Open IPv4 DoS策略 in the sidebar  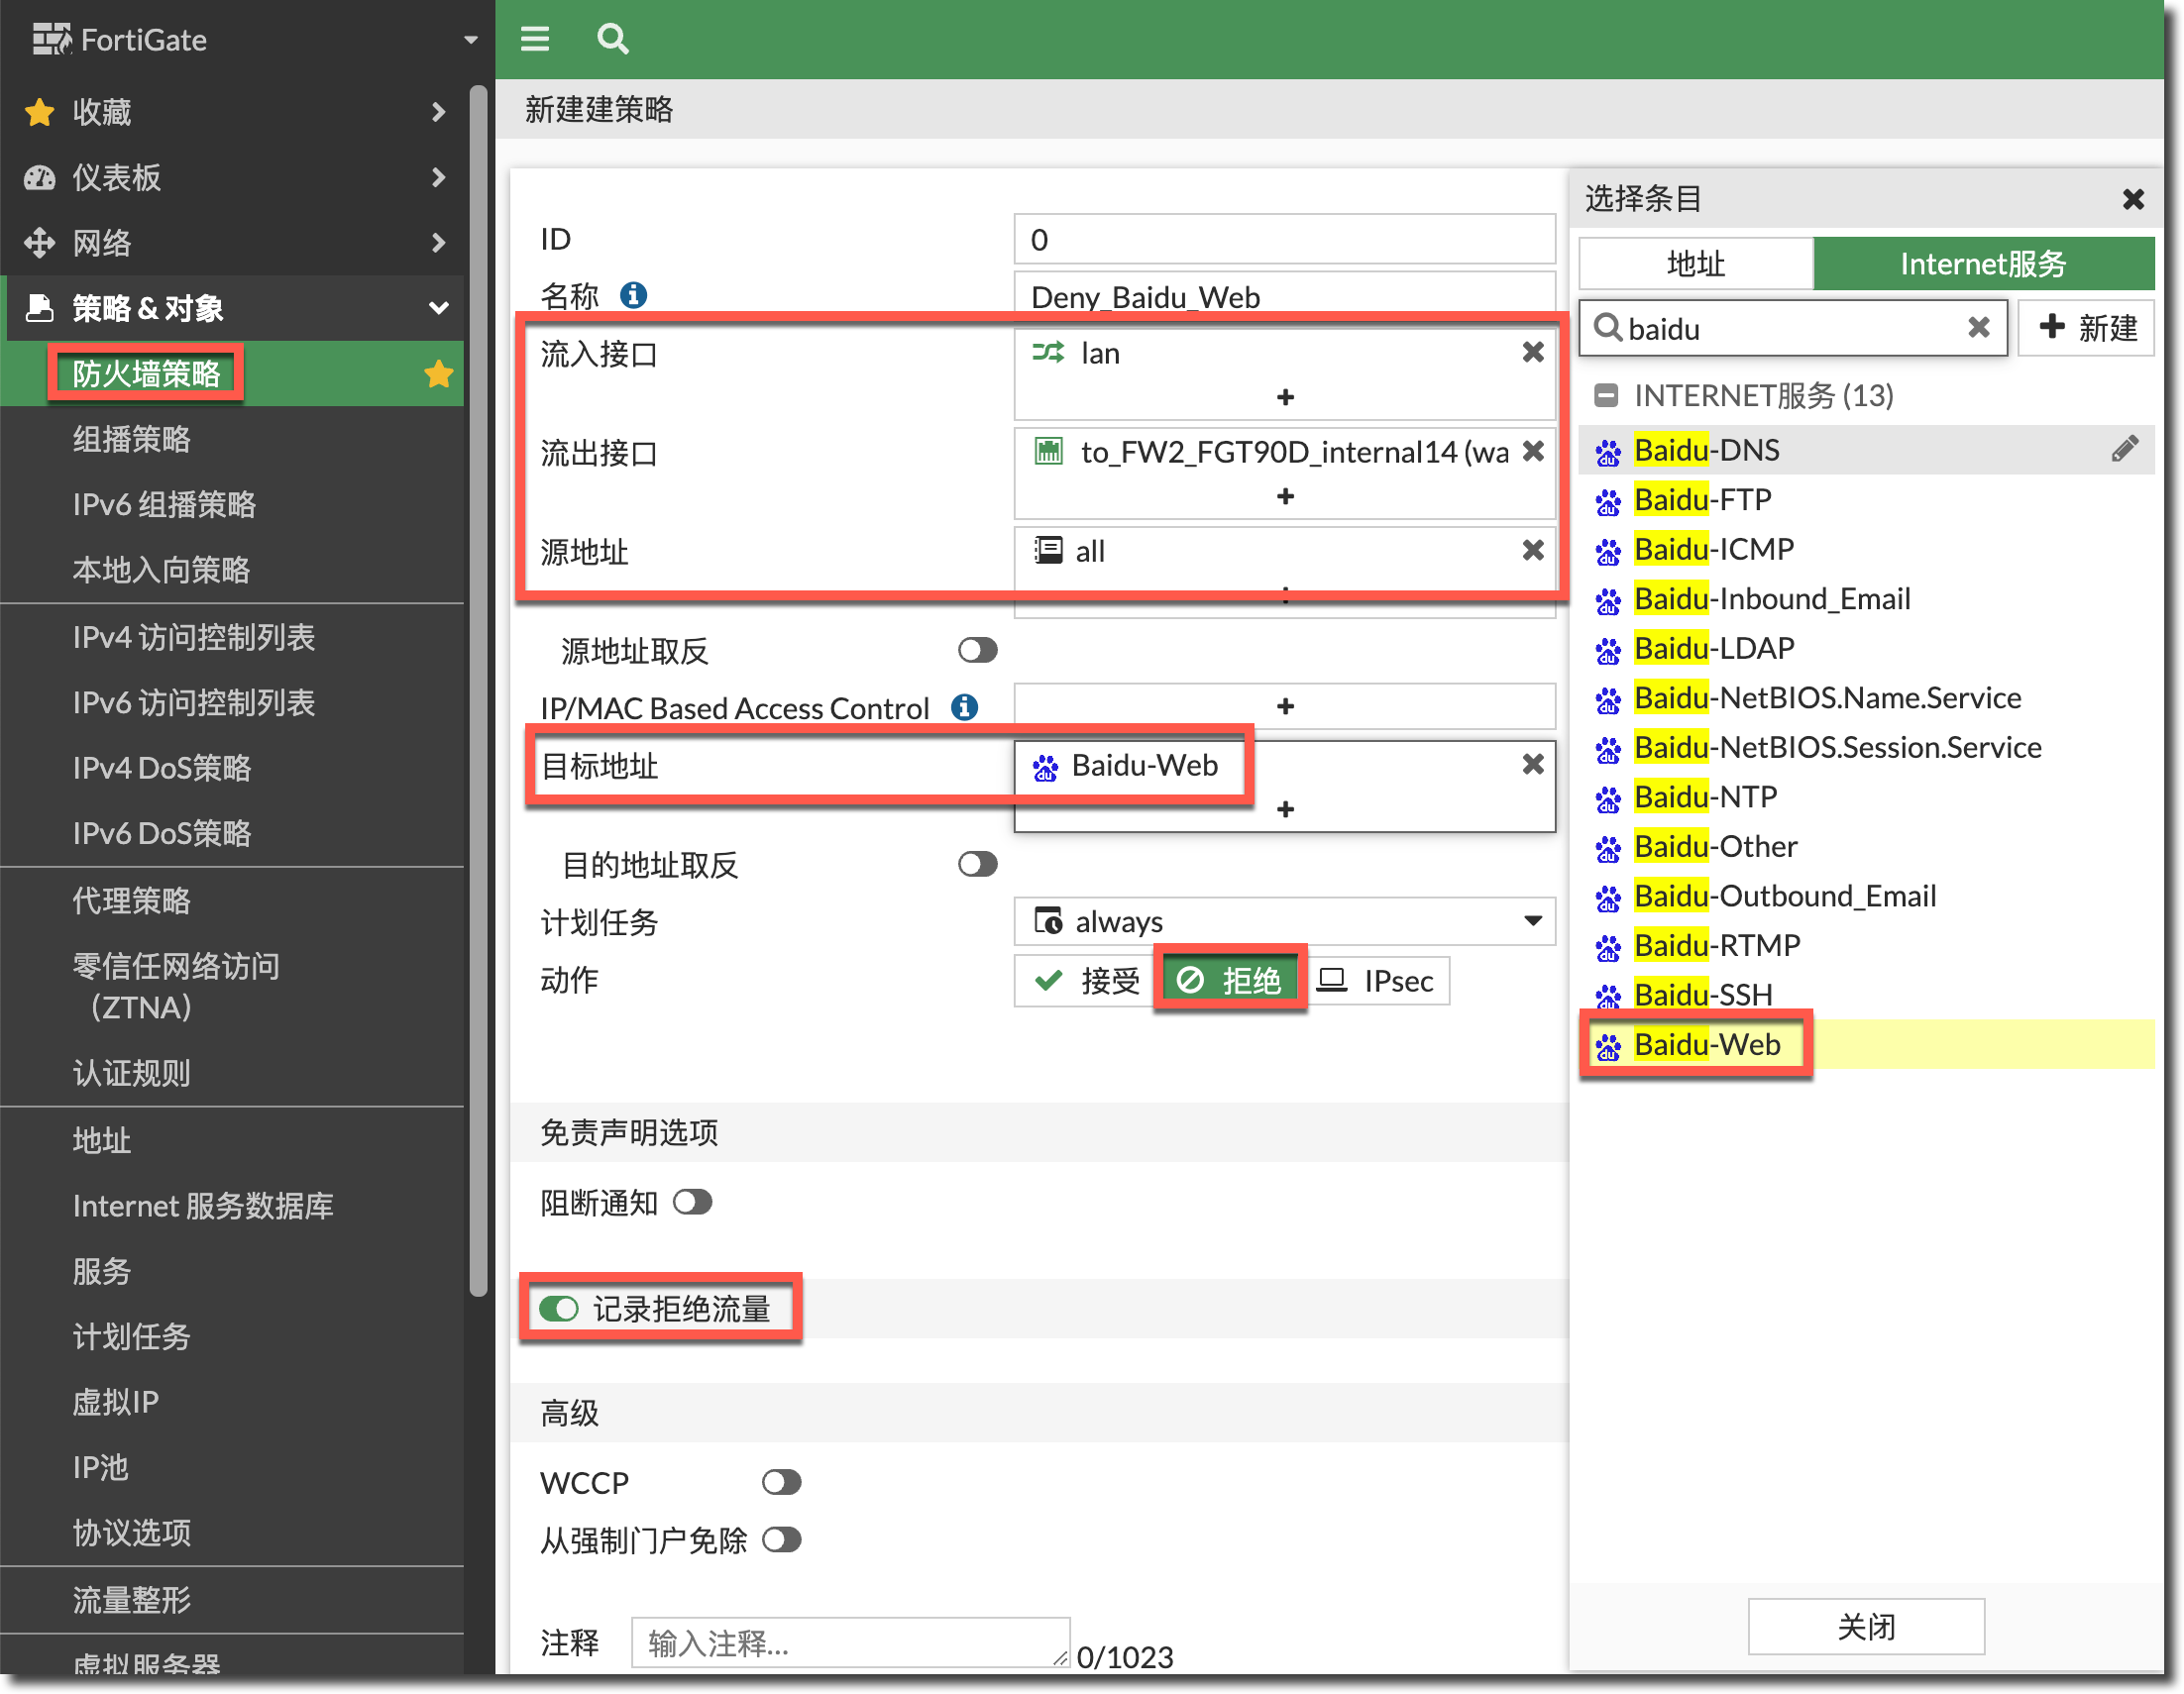(x=162, y=768)
